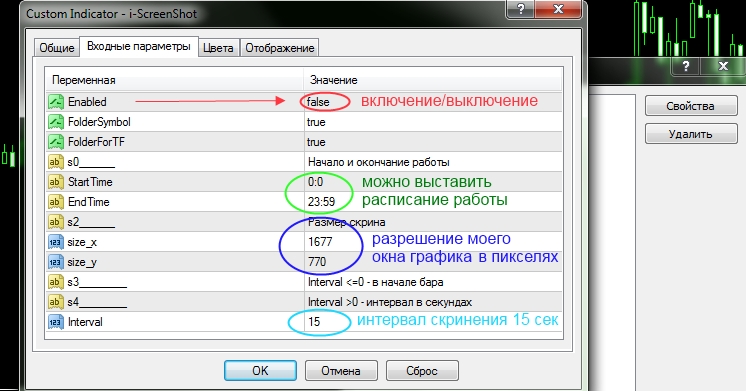Screen dimensions: 746x391
Task: Select the s2 variable name
Action: coord(91,222)
